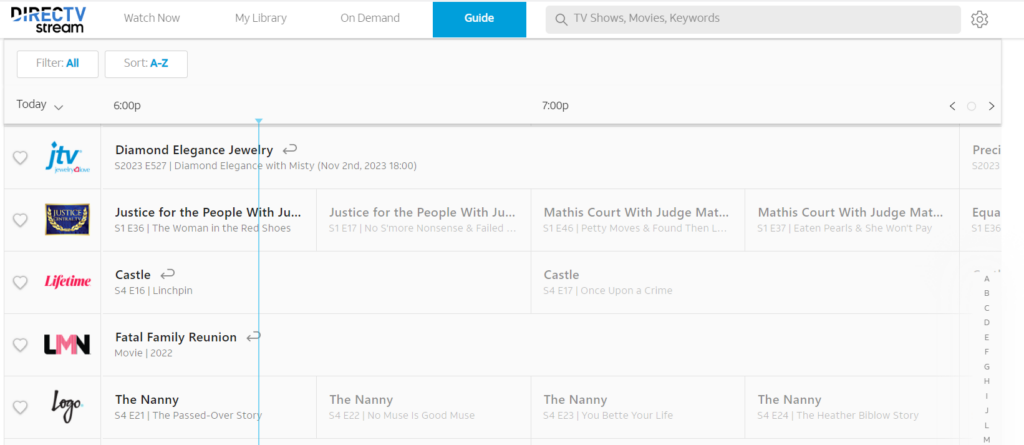The height and width of the screenshot is (445, 1024).
Task: Jump to letter D in alphabet index
Action: [x=987, y=322]
